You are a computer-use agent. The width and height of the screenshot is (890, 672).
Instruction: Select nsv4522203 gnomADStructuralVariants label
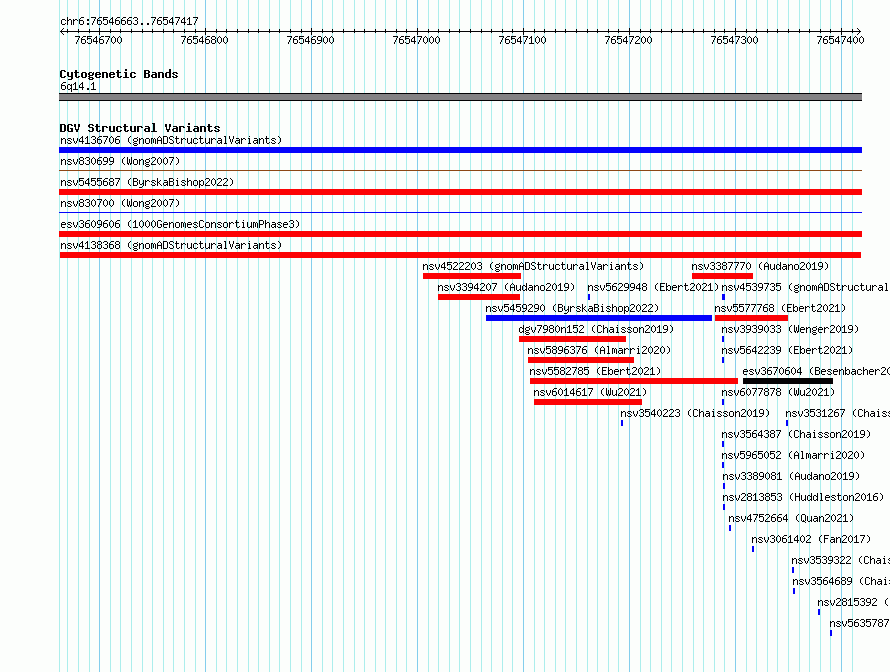click(x=533, y=266)
